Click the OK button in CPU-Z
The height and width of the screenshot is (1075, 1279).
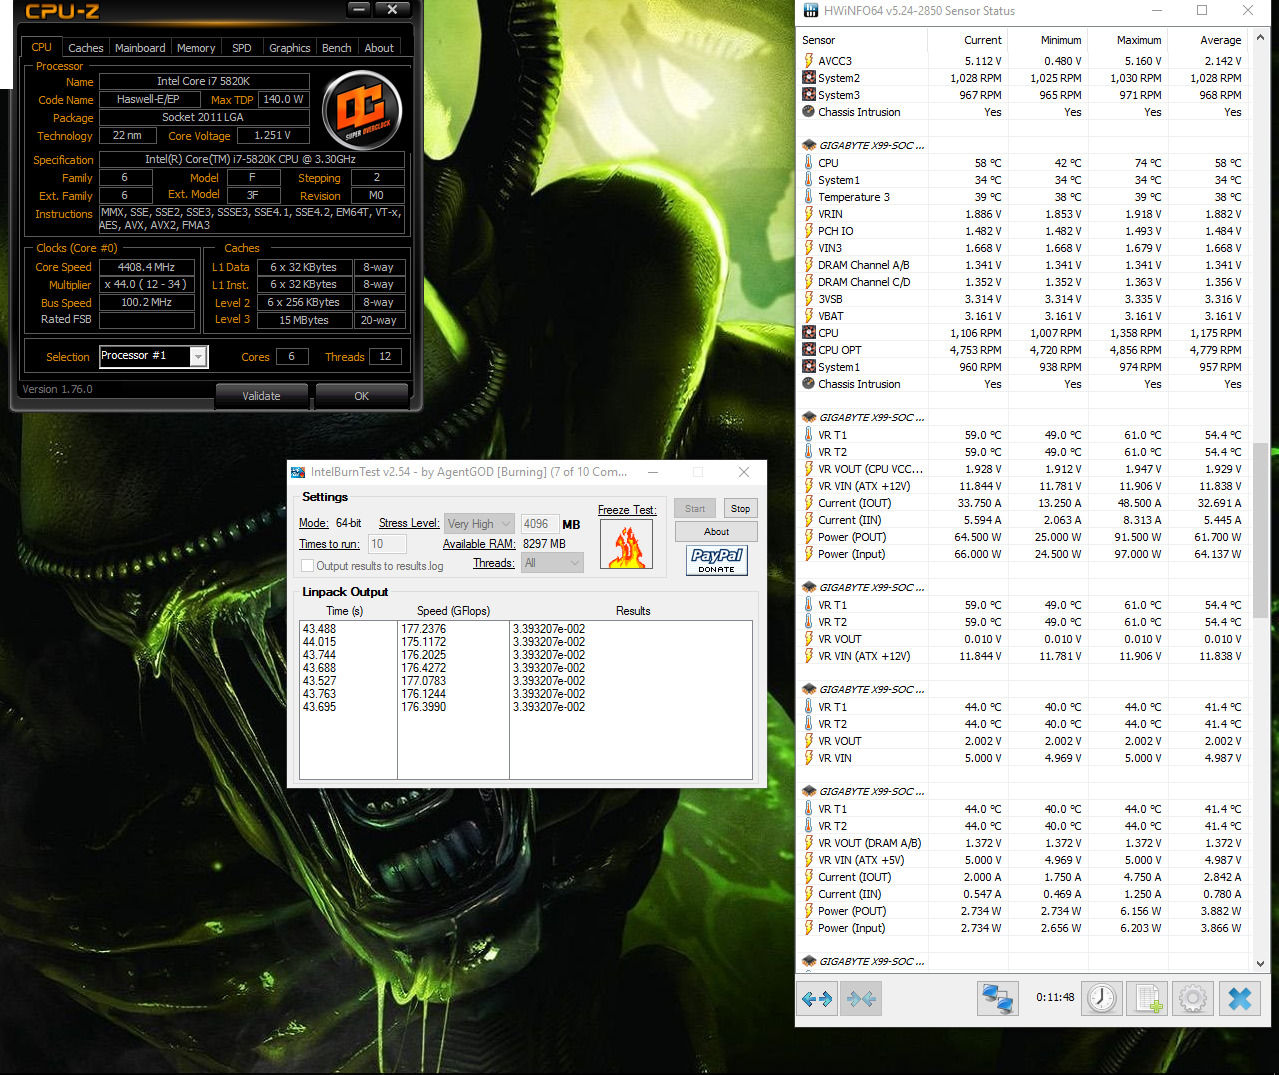(x=362, y=396)
